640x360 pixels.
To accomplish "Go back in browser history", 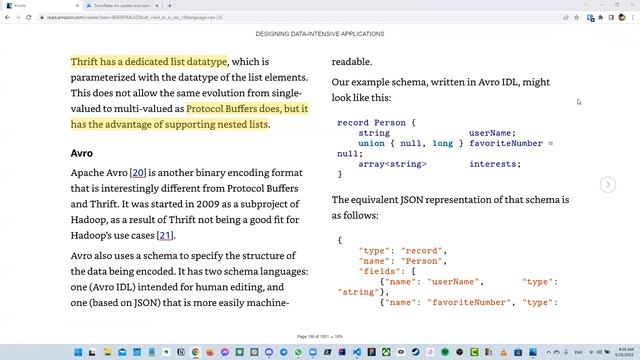I will pyautogui.click(x=7, y=18).
